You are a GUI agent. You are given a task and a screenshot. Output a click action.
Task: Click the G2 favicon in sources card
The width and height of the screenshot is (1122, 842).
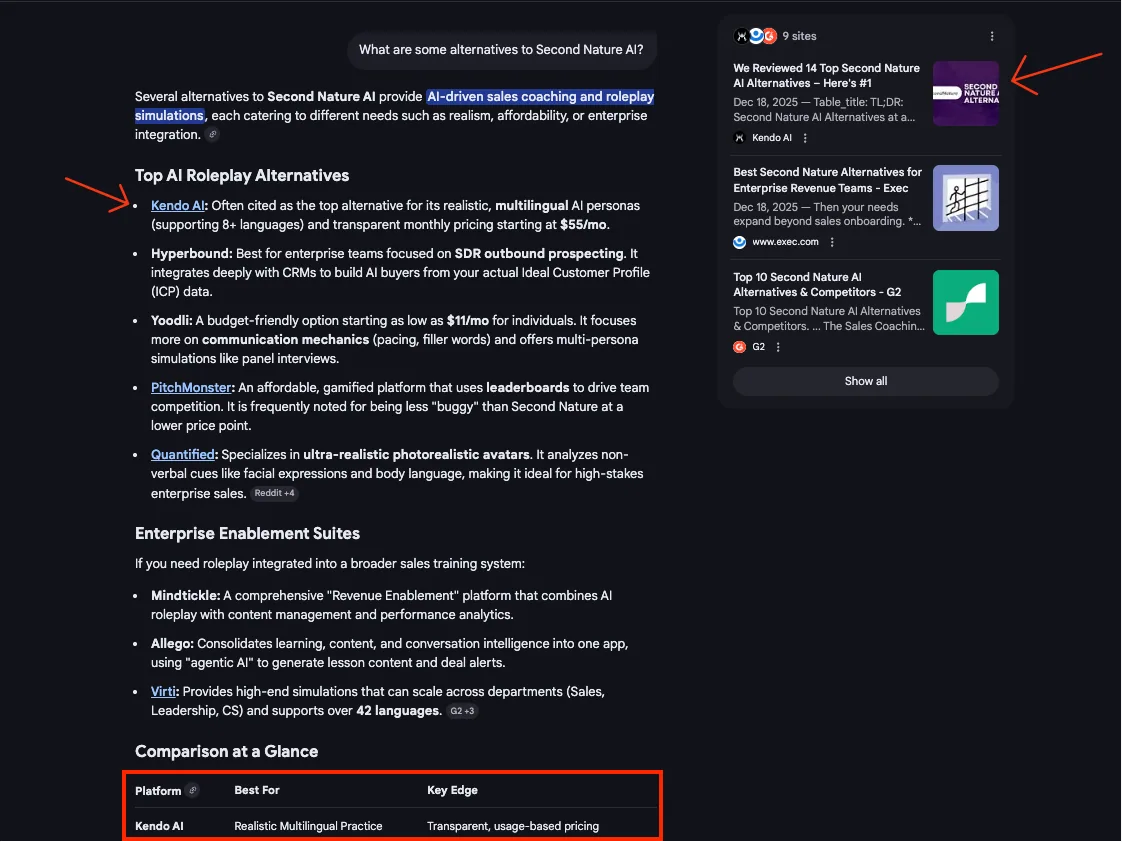740,347
